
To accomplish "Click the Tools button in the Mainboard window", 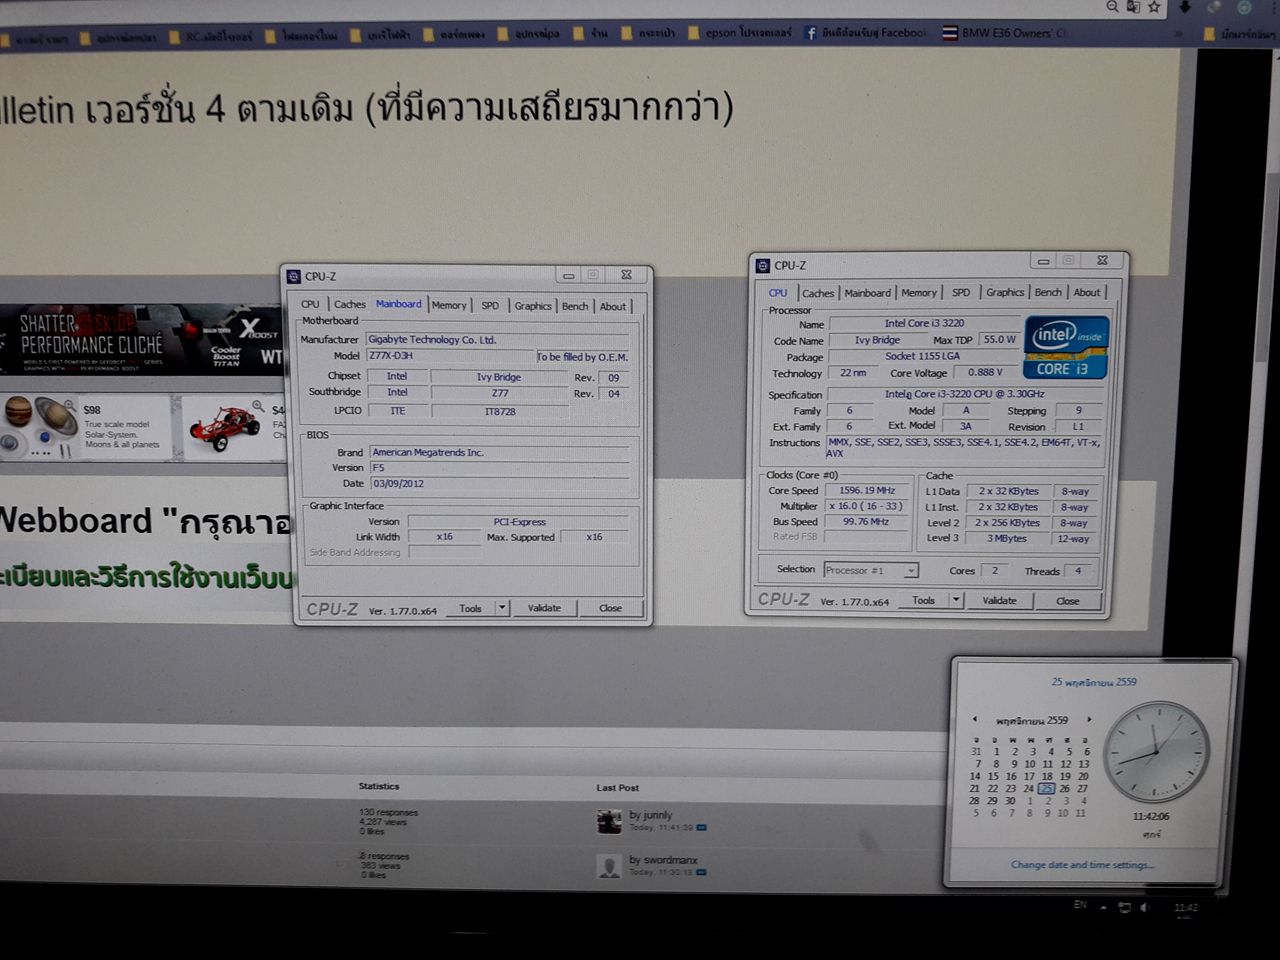I will (470, 608).
